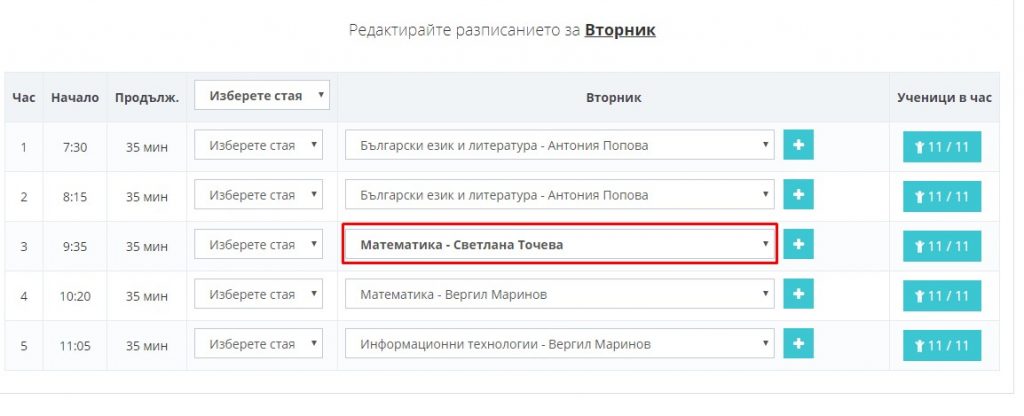Select room dropdown in the 9:35 row
This screenshot has height=416, width=1024.
pos(259,244)
